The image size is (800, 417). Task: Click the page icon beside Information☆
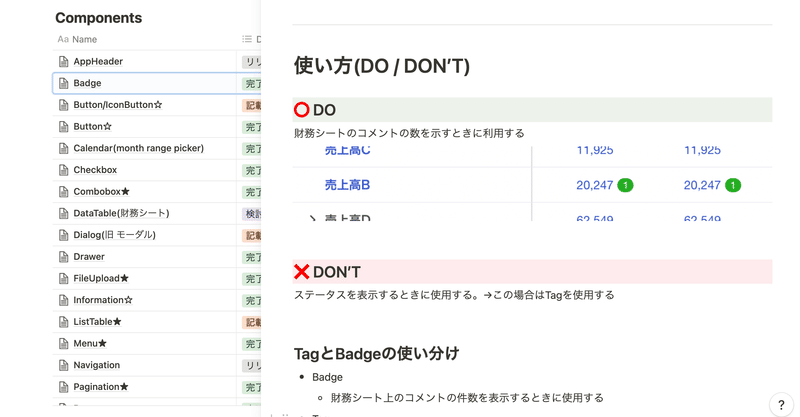(63, 300)
